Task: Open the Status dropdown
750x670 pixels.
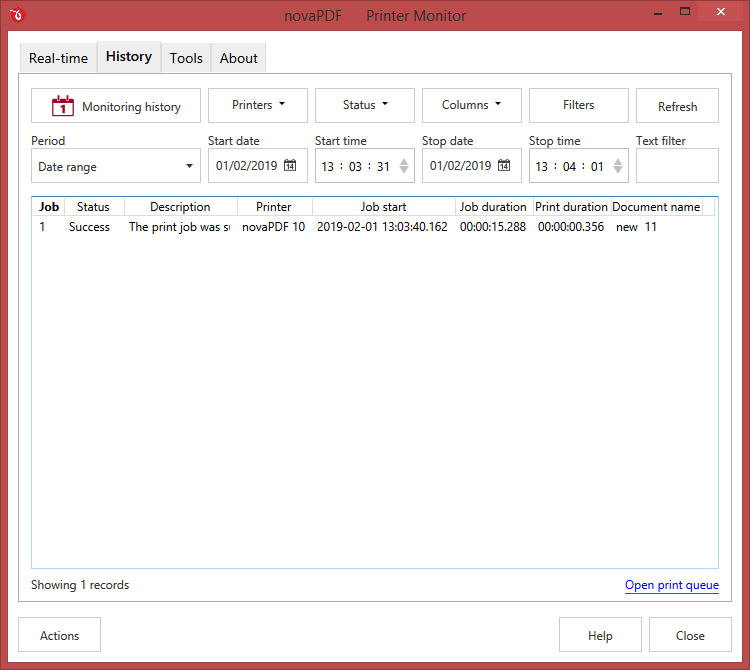Action: [365, 105]
